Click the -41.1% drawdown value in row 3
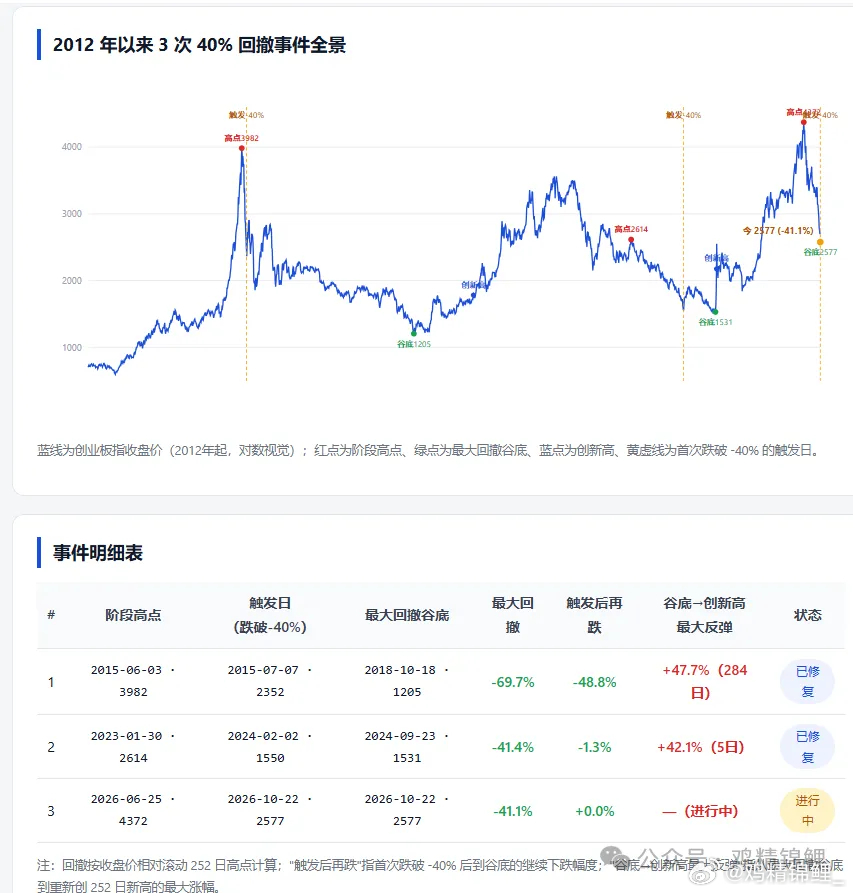Viewport: 853px width, 893px height. point(512,811)
